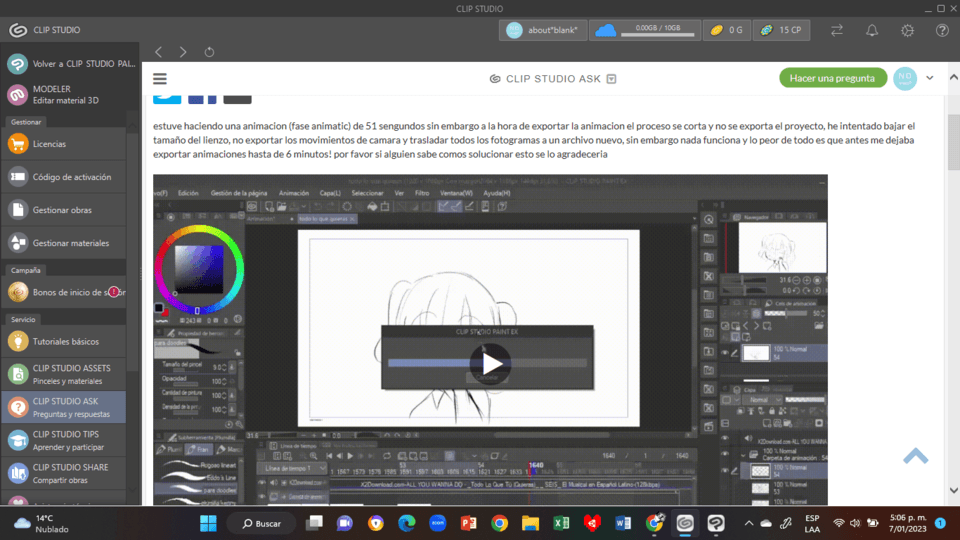Play the embedded video
Screen dimensions: 960x540
(490, 364)
